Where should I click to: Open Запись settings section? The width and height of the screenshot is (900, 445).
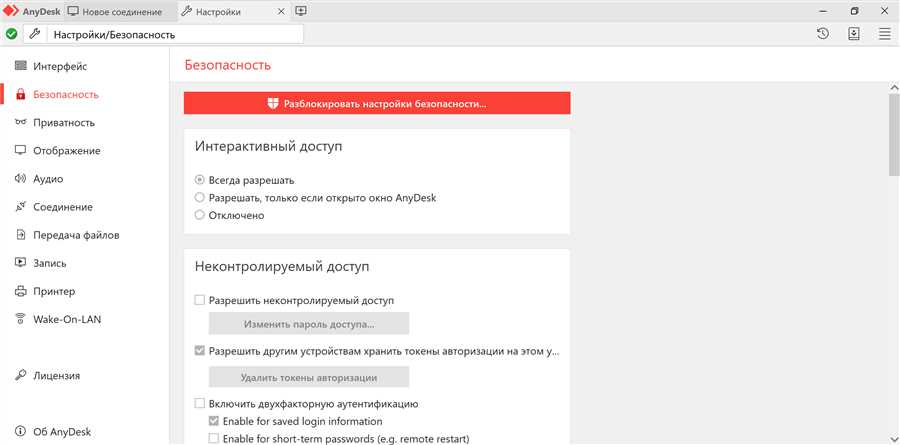[50, 263]
